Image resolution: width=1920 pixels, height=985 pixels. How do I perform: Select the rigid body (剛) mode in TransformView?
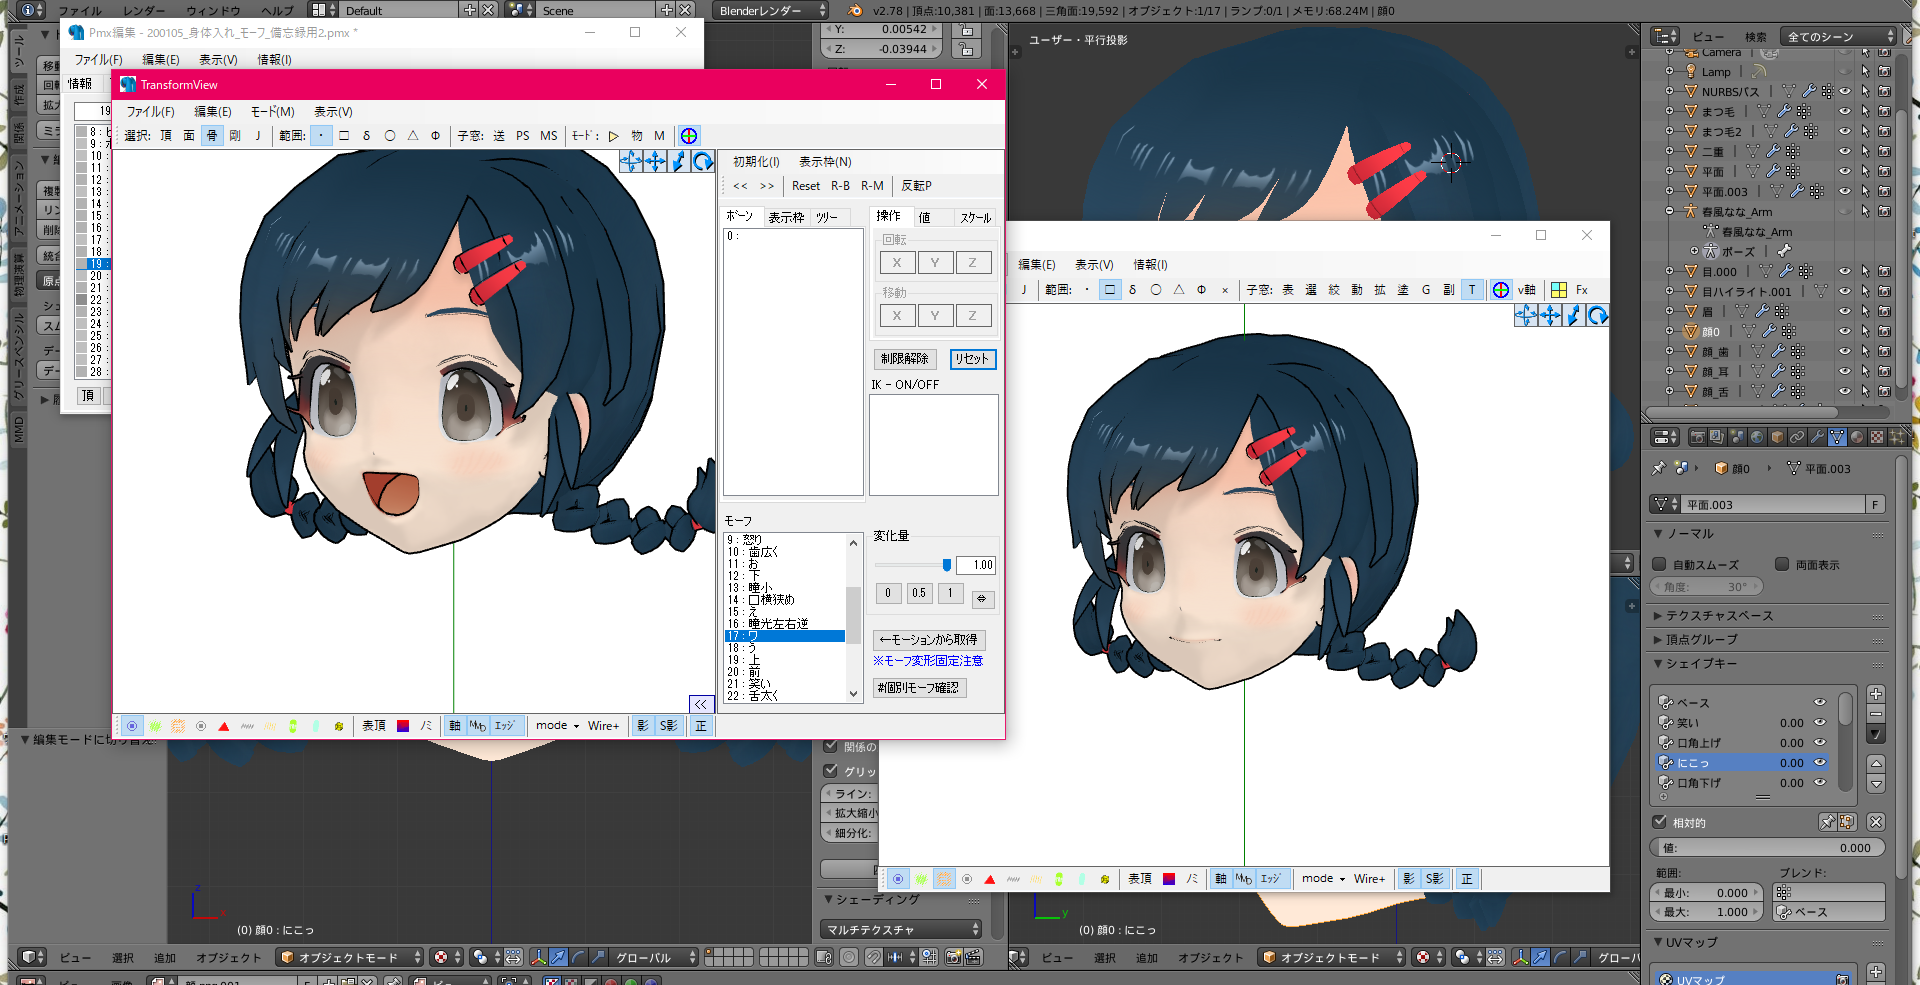click(x=235, y=136)
